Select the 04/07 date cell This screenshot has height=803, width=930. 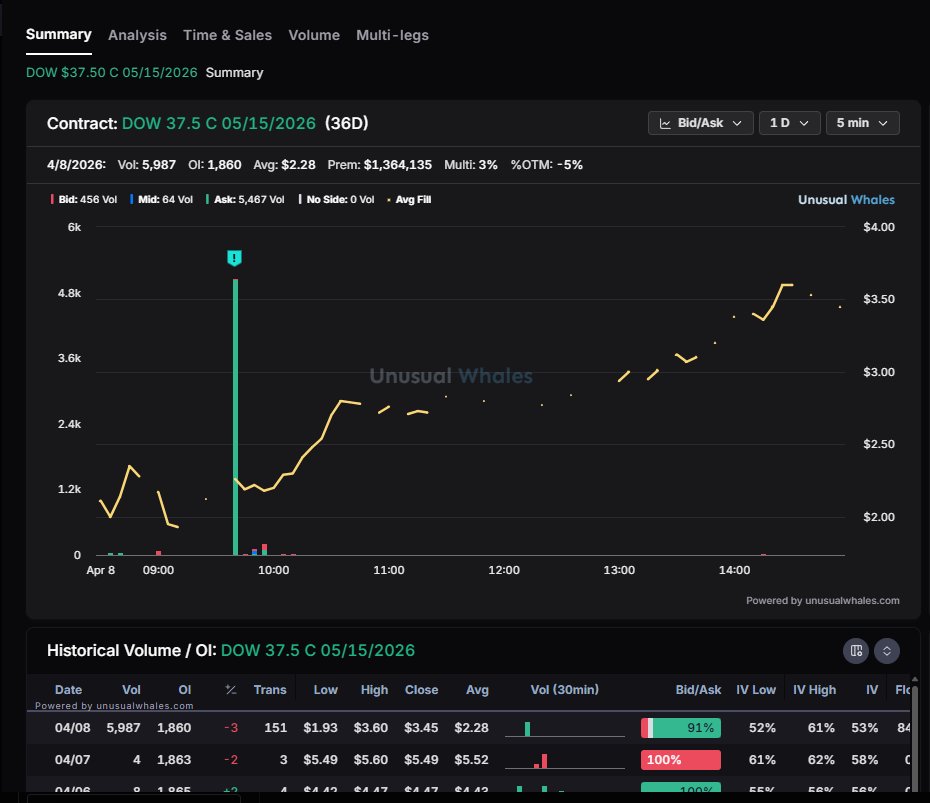coord(72,760)
